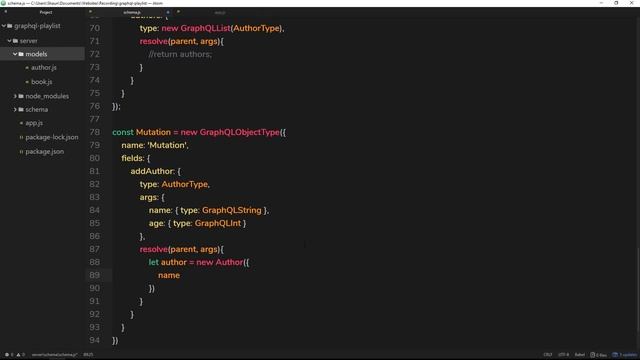Image resolution: width=640 pixels, height=360 pixels.
Task: Click line number 70 in the gutter
Action: click(94, 28)
